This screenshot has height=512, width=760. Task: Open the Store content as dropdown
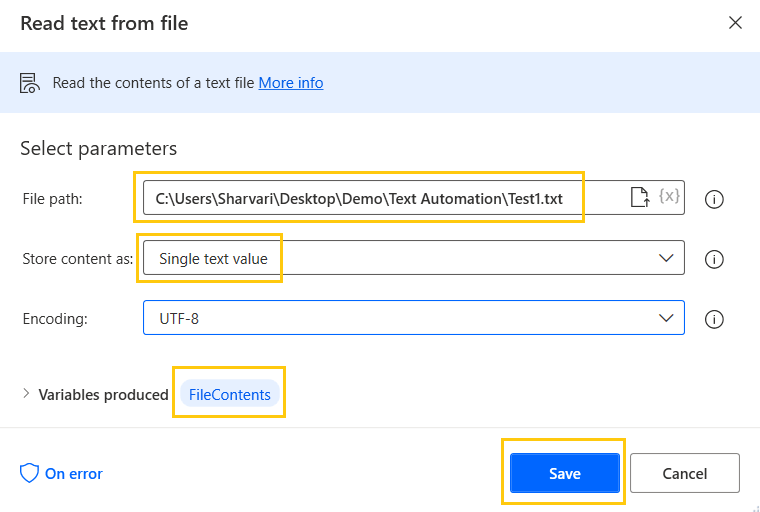click(413, 258)
